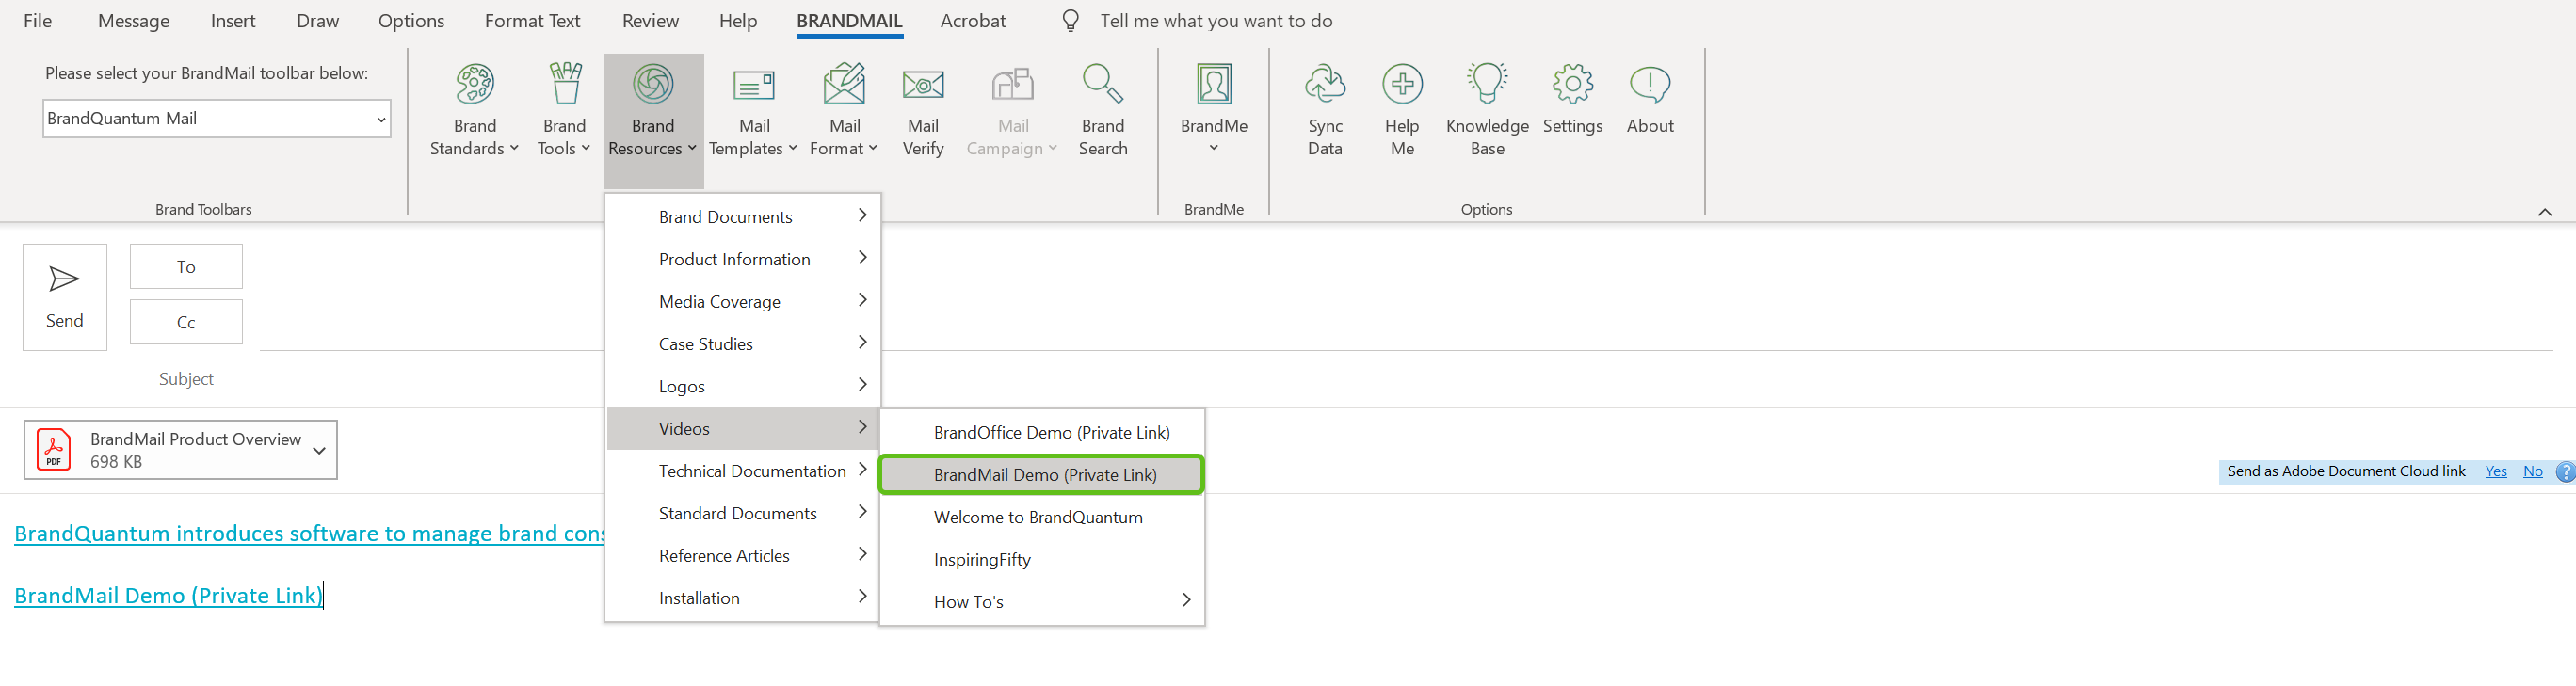Expand the Product Information submenu
The image size is (2576, 686).
[743, 259]
